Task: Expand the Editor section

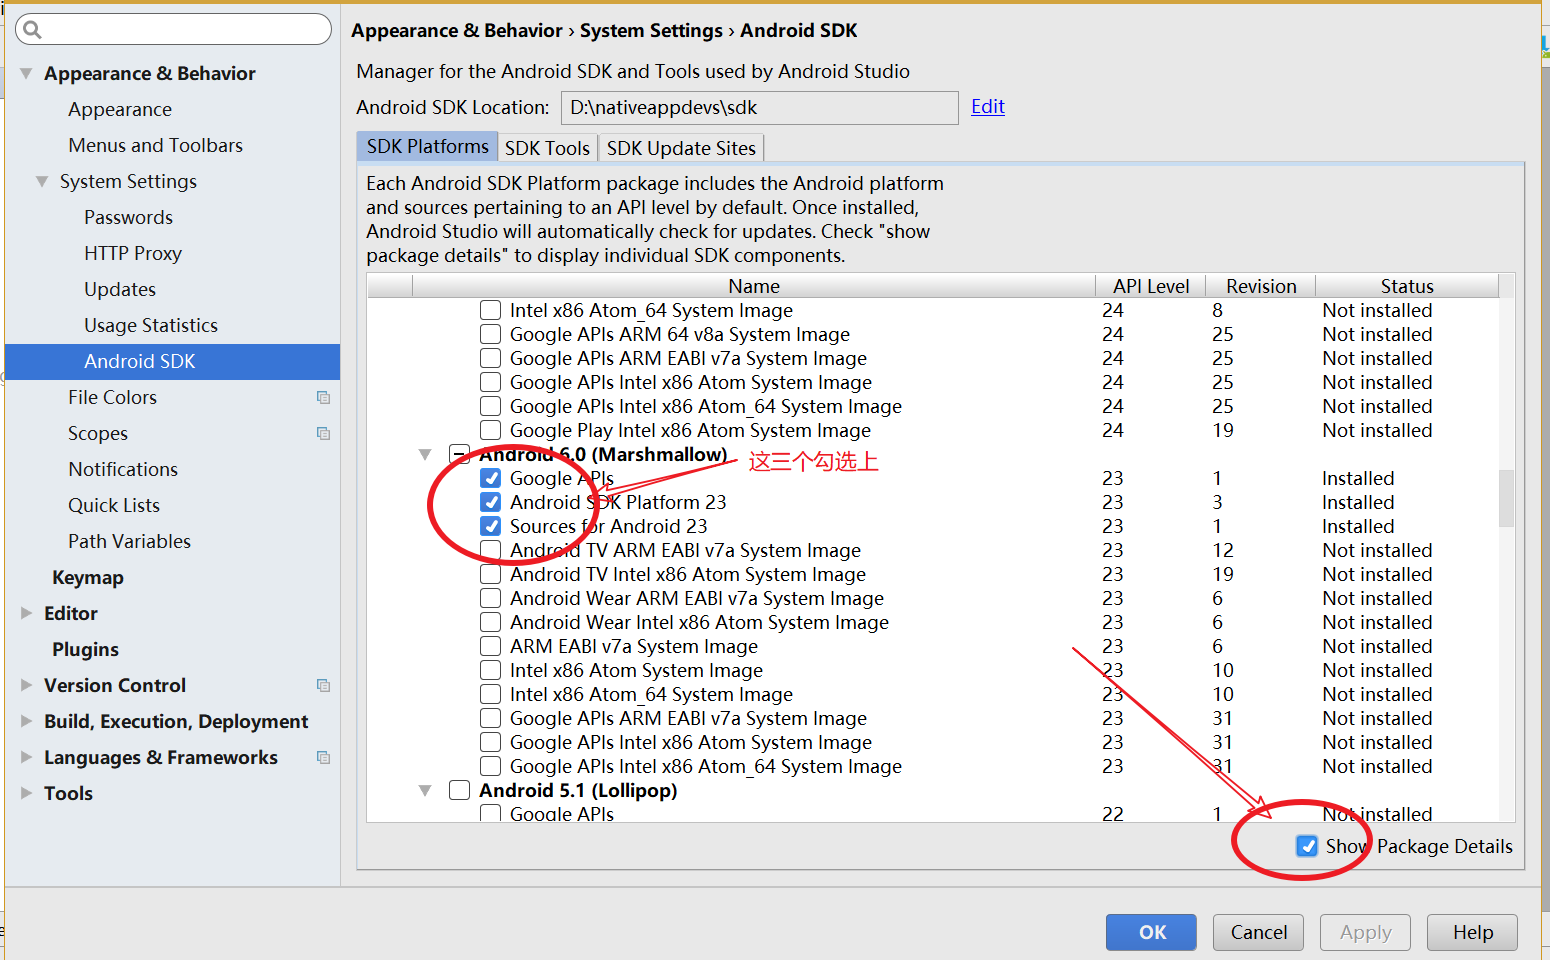Action: (26, 613)
